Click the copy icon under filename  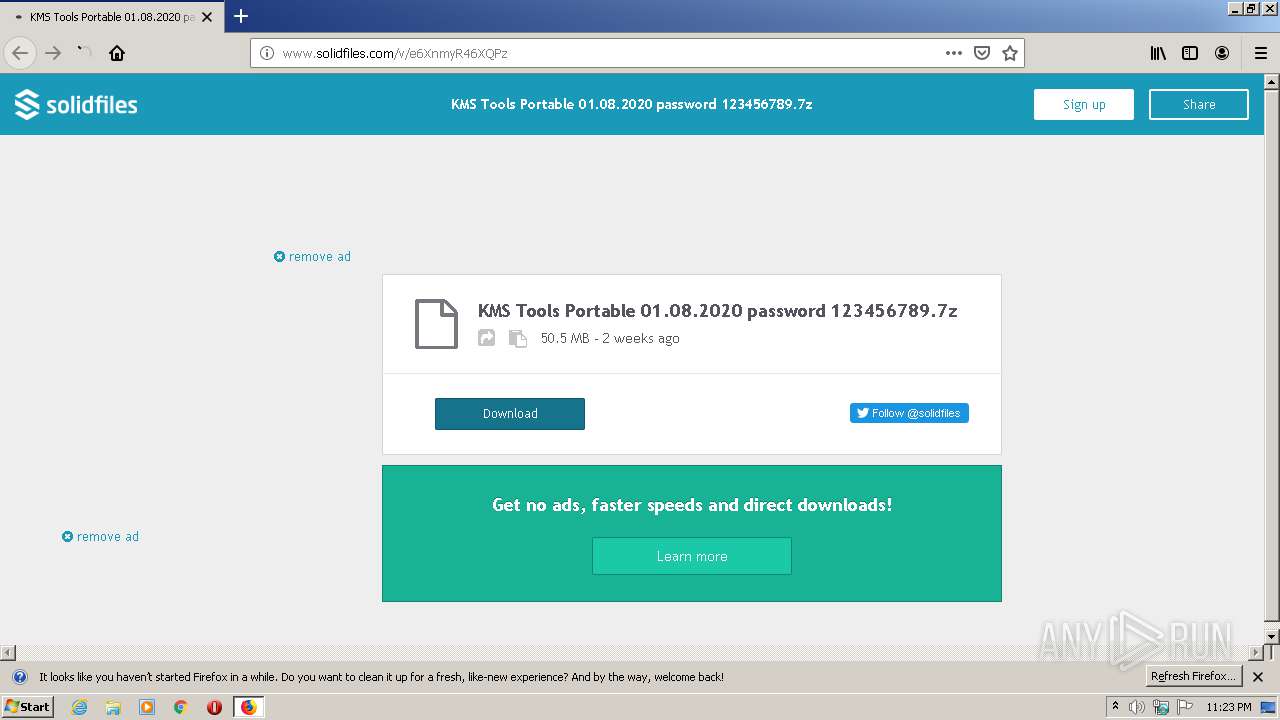517,338
